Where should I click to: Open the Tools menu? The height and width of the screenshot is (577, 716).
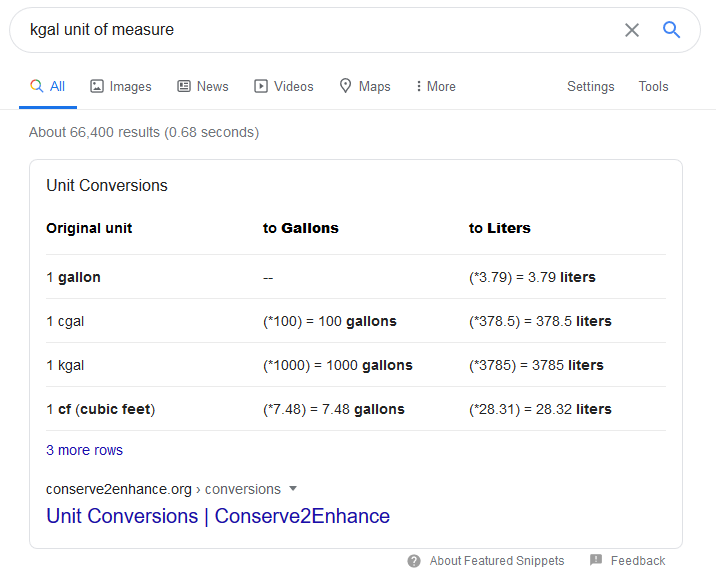point(653,86)
